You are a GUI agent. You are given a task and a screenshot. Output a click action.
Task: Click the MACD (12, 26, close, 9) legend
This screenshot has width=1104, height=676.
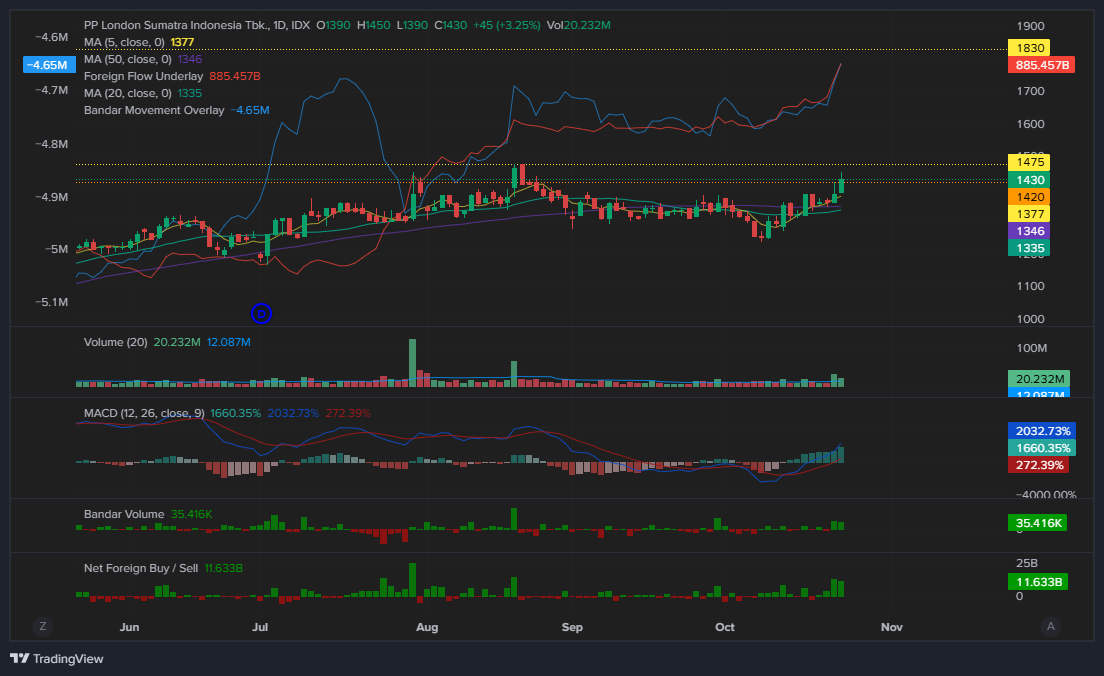(x=144, y=413)
